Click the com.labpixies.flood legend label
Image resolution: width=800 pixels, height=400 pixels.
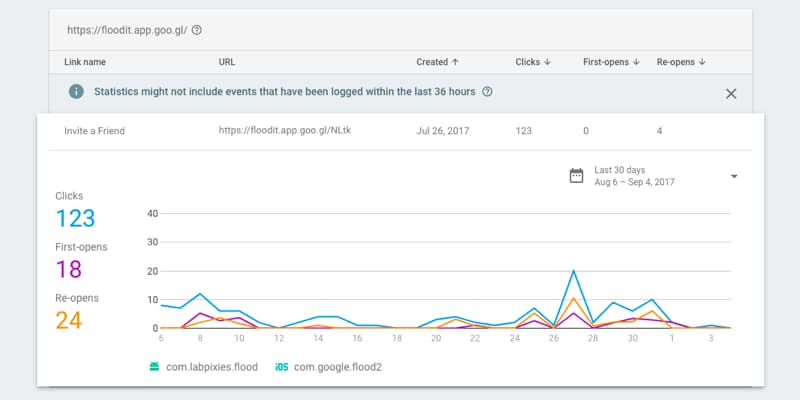pos(212,367)
